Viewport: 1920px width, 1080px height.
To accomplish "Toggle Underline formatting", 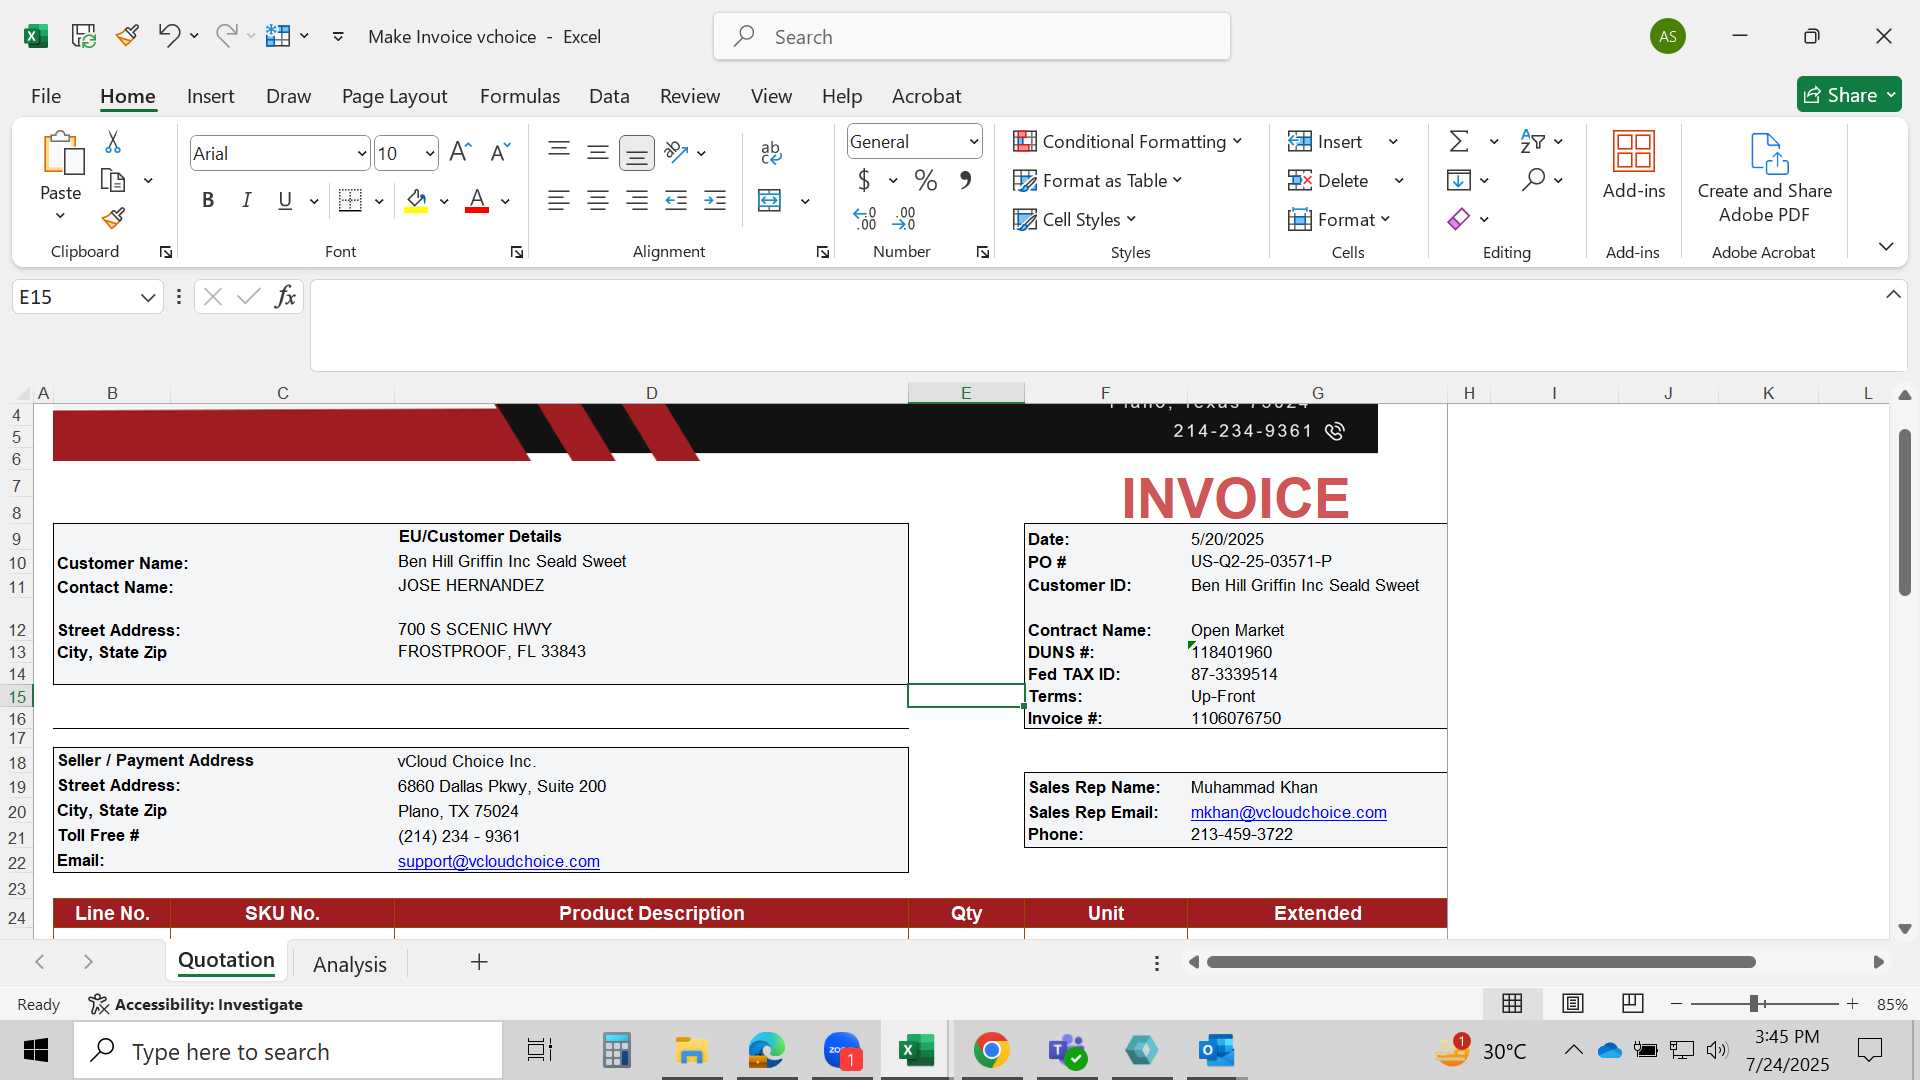I will point(285,201).
